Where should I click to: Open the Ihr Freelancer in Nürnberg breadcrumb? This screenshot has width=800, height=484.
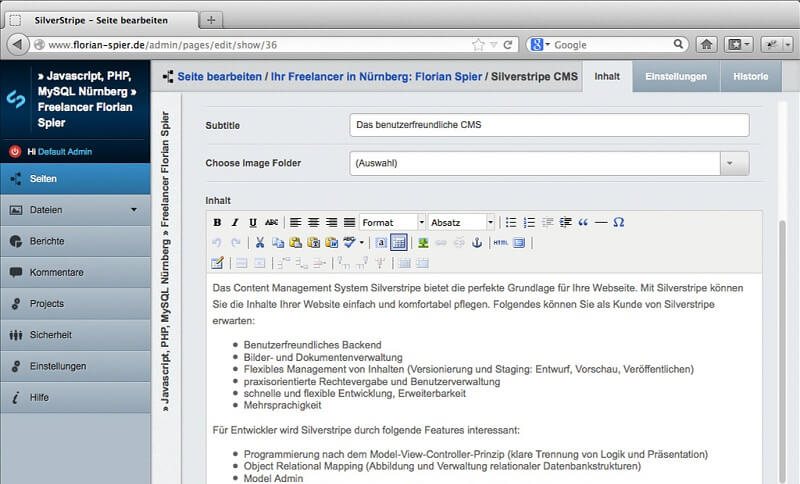pos(376,77)
